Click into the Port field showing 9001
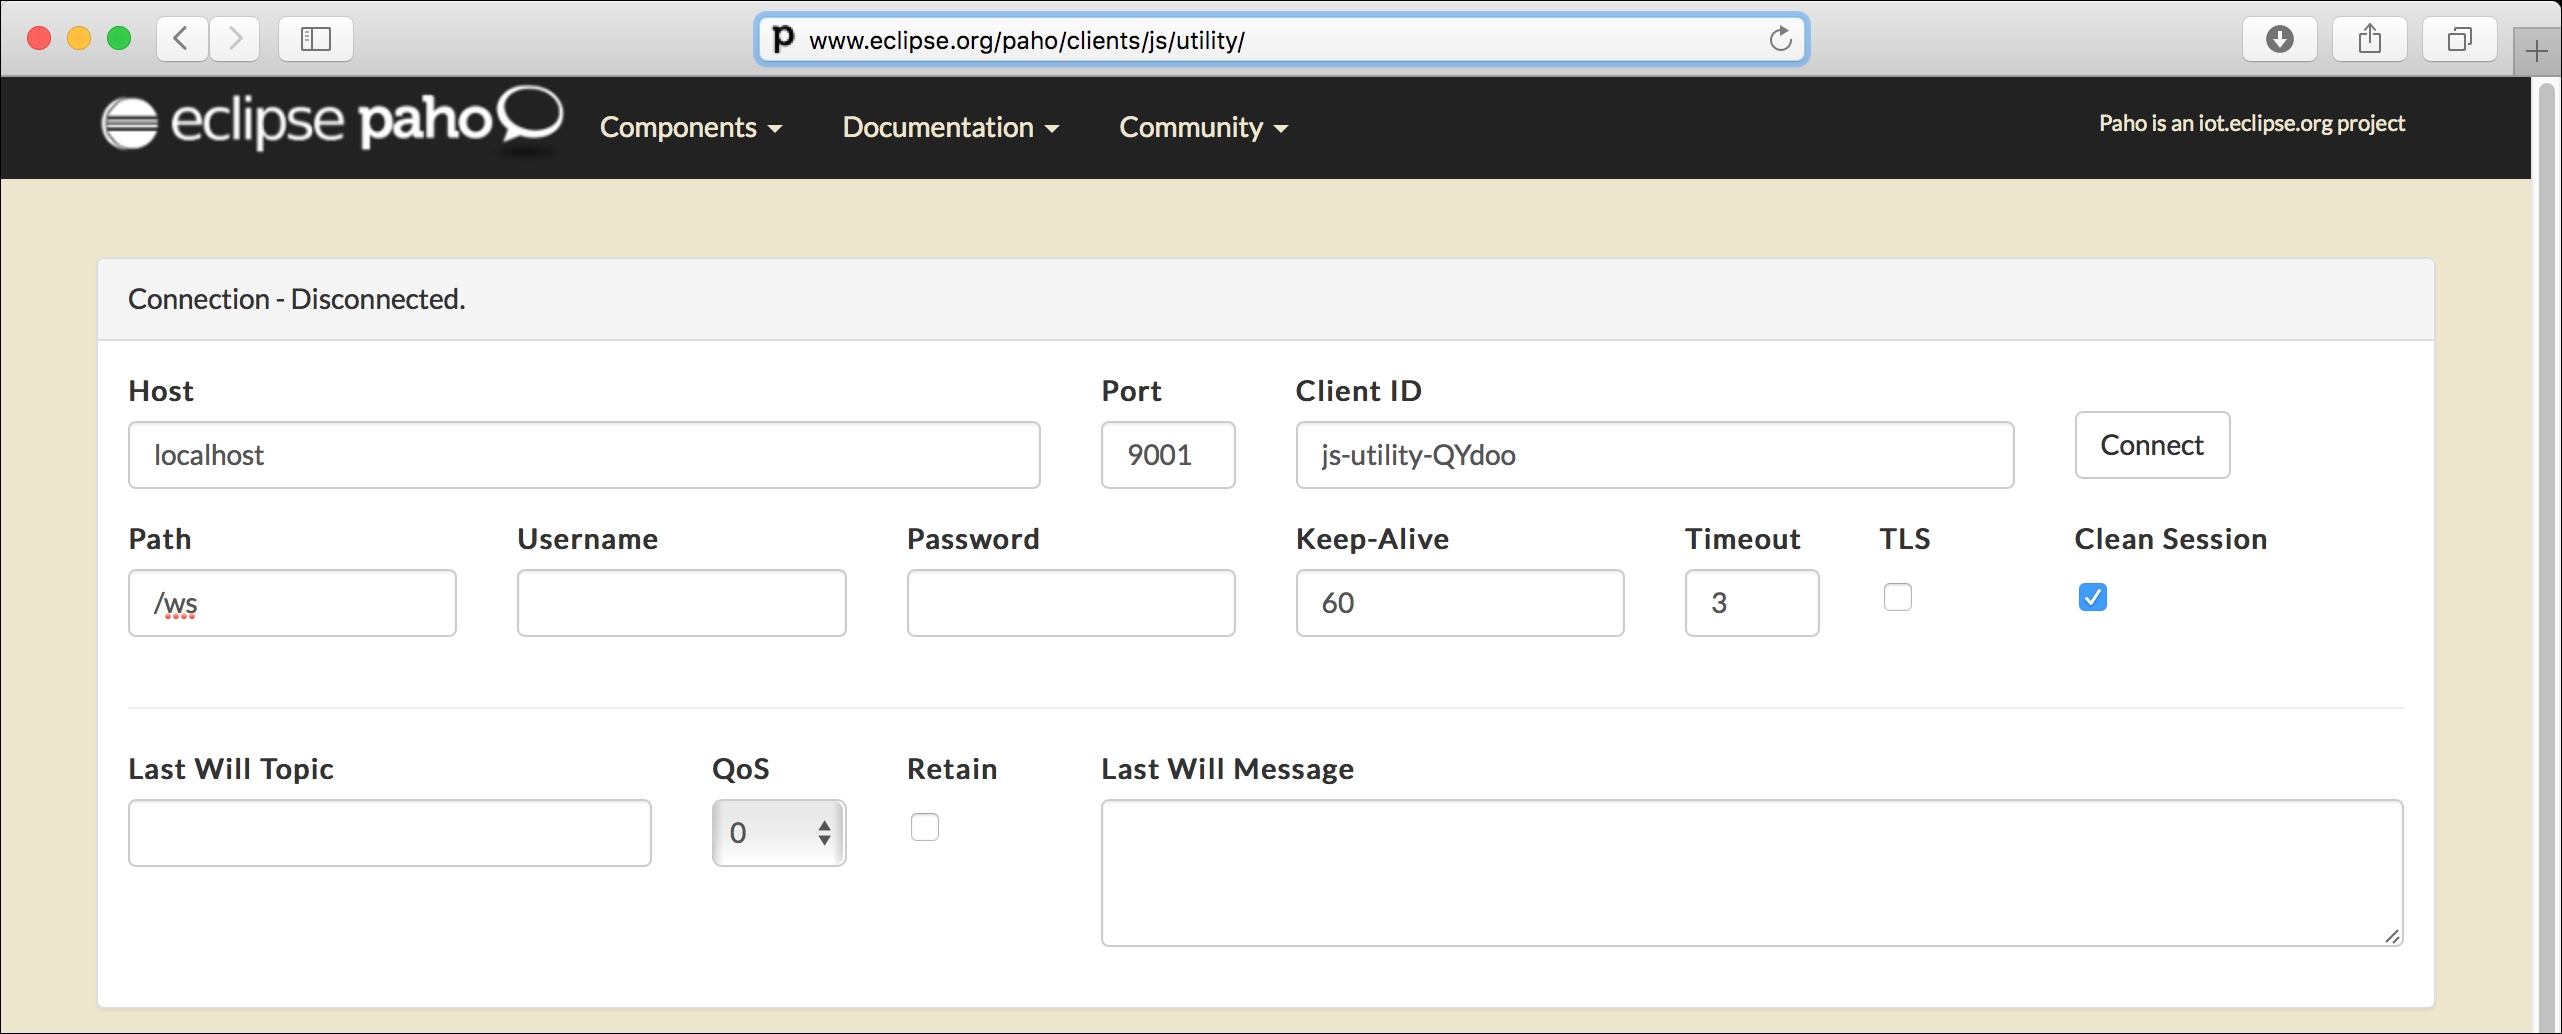 click(x=1168, y=455)
